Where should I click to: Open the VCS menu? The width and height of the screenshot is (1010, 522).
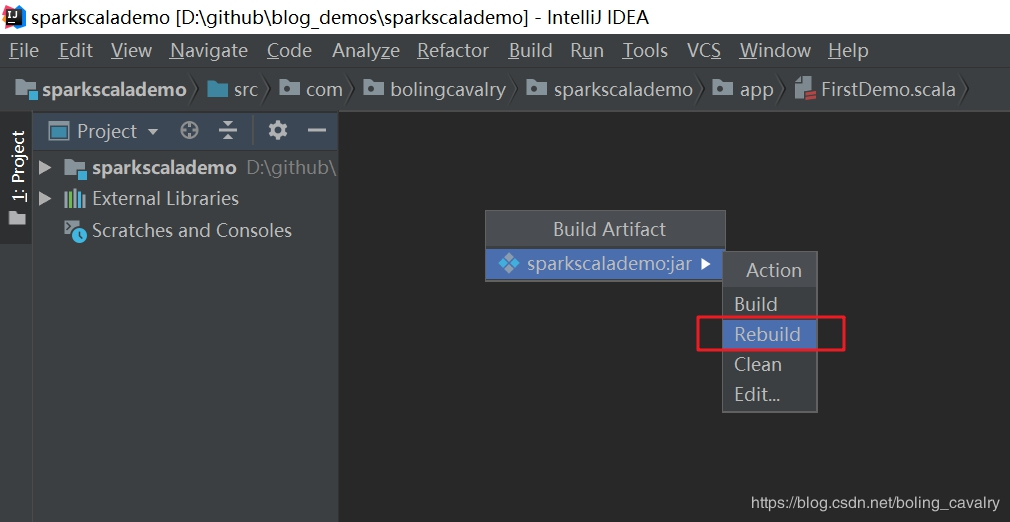point(703,50)
